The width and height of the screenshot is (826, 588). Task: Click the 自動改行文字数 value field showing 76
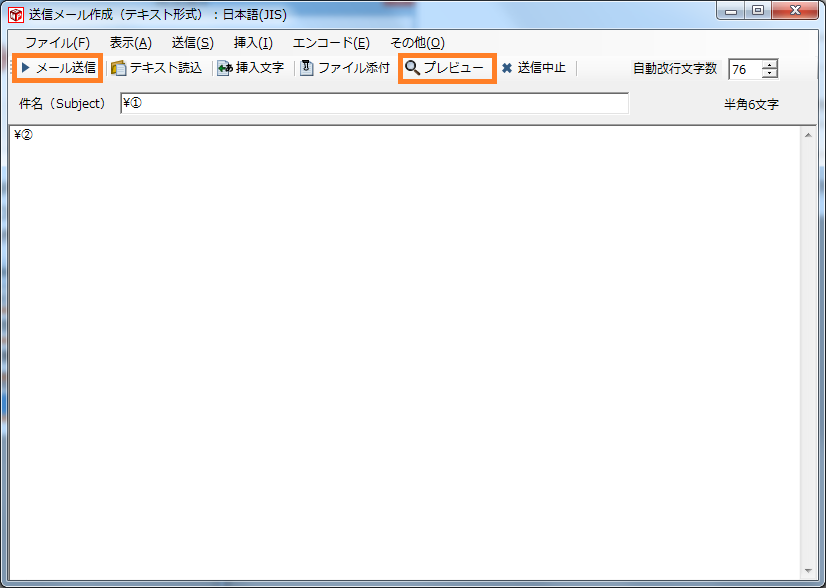(x=745, y=69)
